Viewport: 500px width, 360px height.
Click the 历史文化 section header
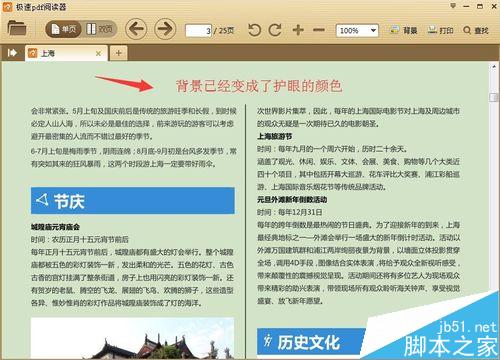(x=311, y=342)
